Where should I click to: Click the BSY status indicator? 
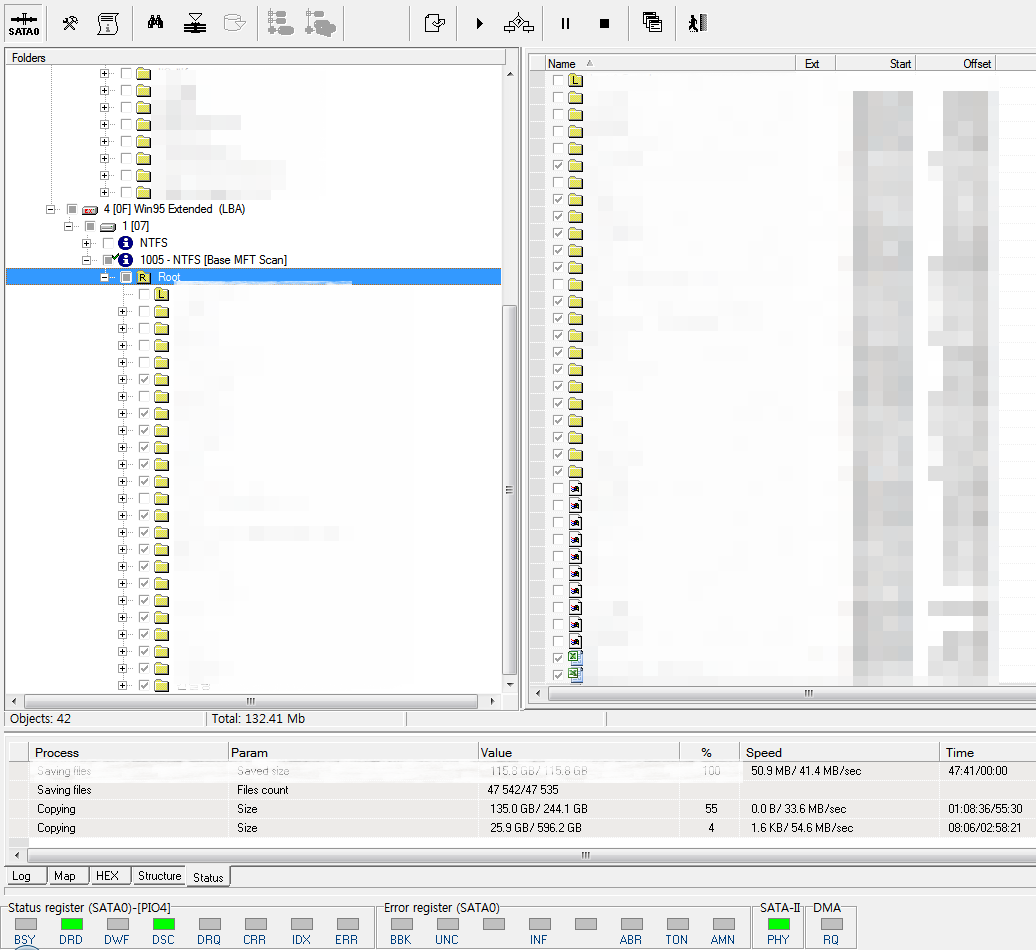coord(26,924)
